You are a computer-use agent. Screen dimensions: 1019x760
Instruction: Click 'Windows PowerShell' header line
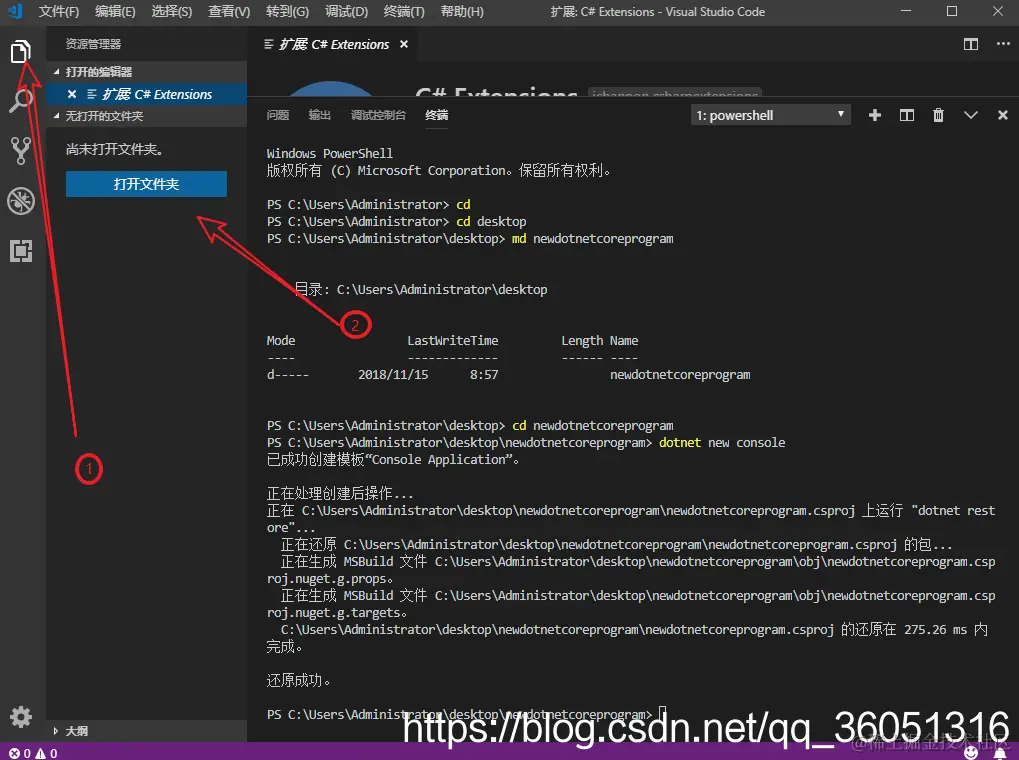329,153
